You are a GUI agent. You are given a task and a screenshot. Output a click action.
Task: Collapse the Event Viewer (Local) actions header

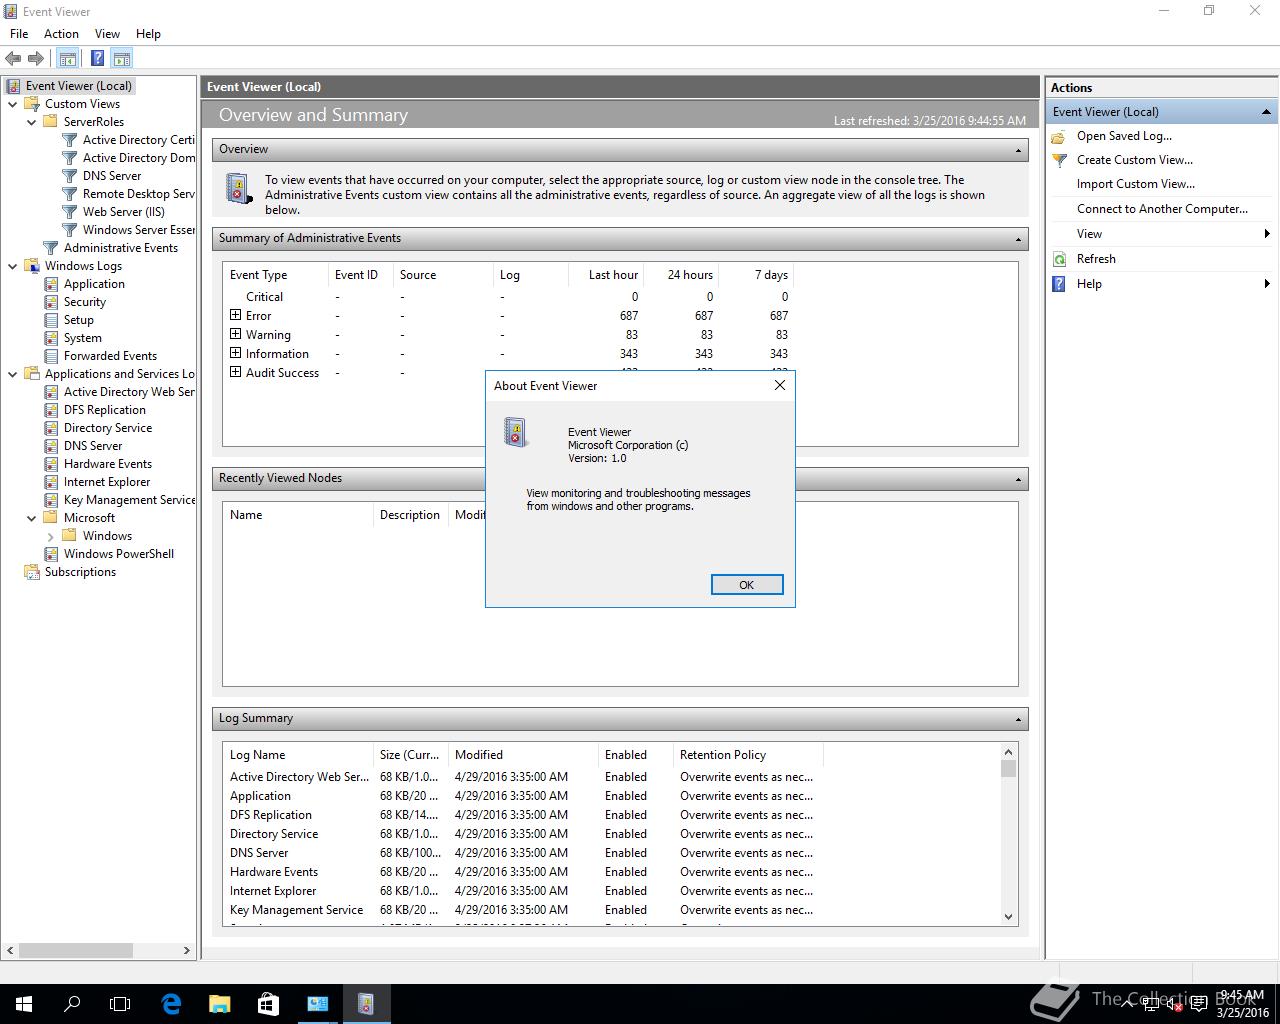tap(1266, 112)
